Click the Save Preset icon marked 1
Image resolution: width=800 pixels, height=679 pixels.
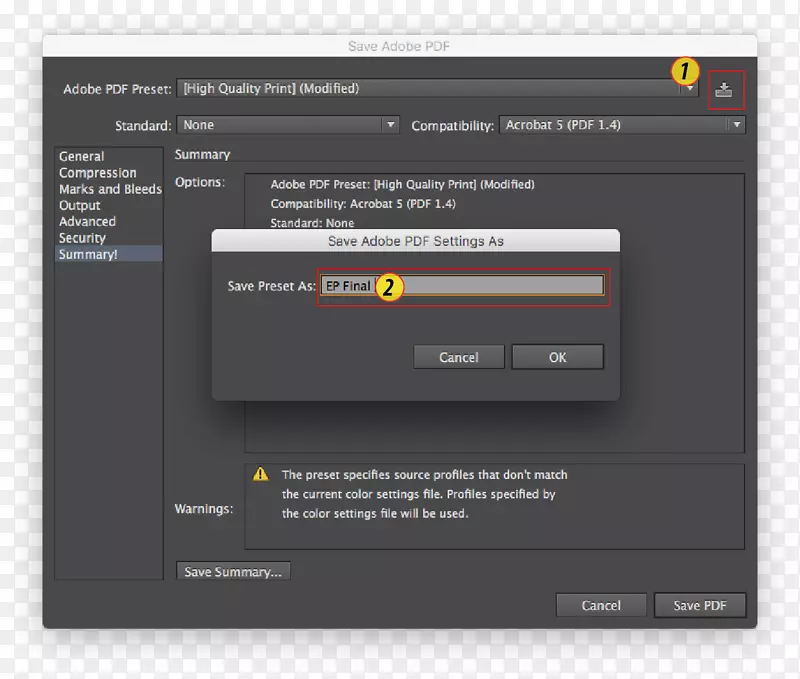[x=726, y=89]
